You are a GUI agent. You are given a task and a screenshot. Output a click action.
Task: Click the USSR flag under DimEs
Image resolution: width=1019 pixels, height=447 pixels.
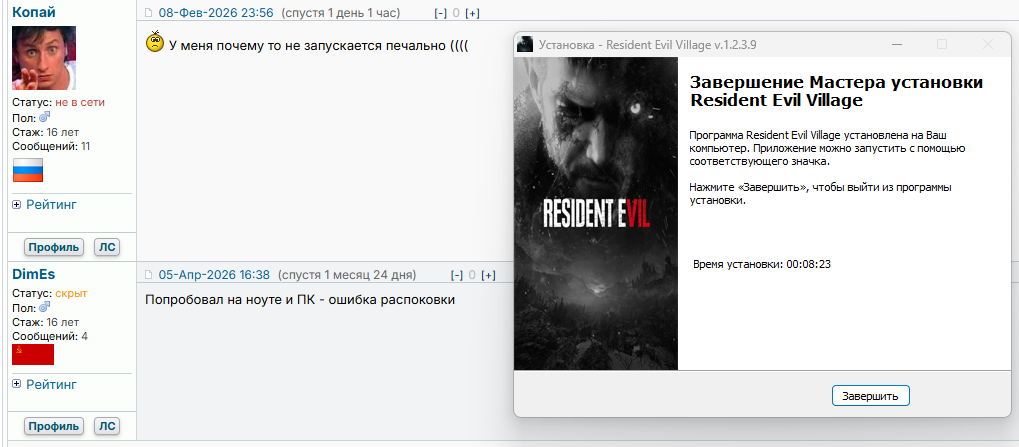pyautogui.click(x=33, y=355)
